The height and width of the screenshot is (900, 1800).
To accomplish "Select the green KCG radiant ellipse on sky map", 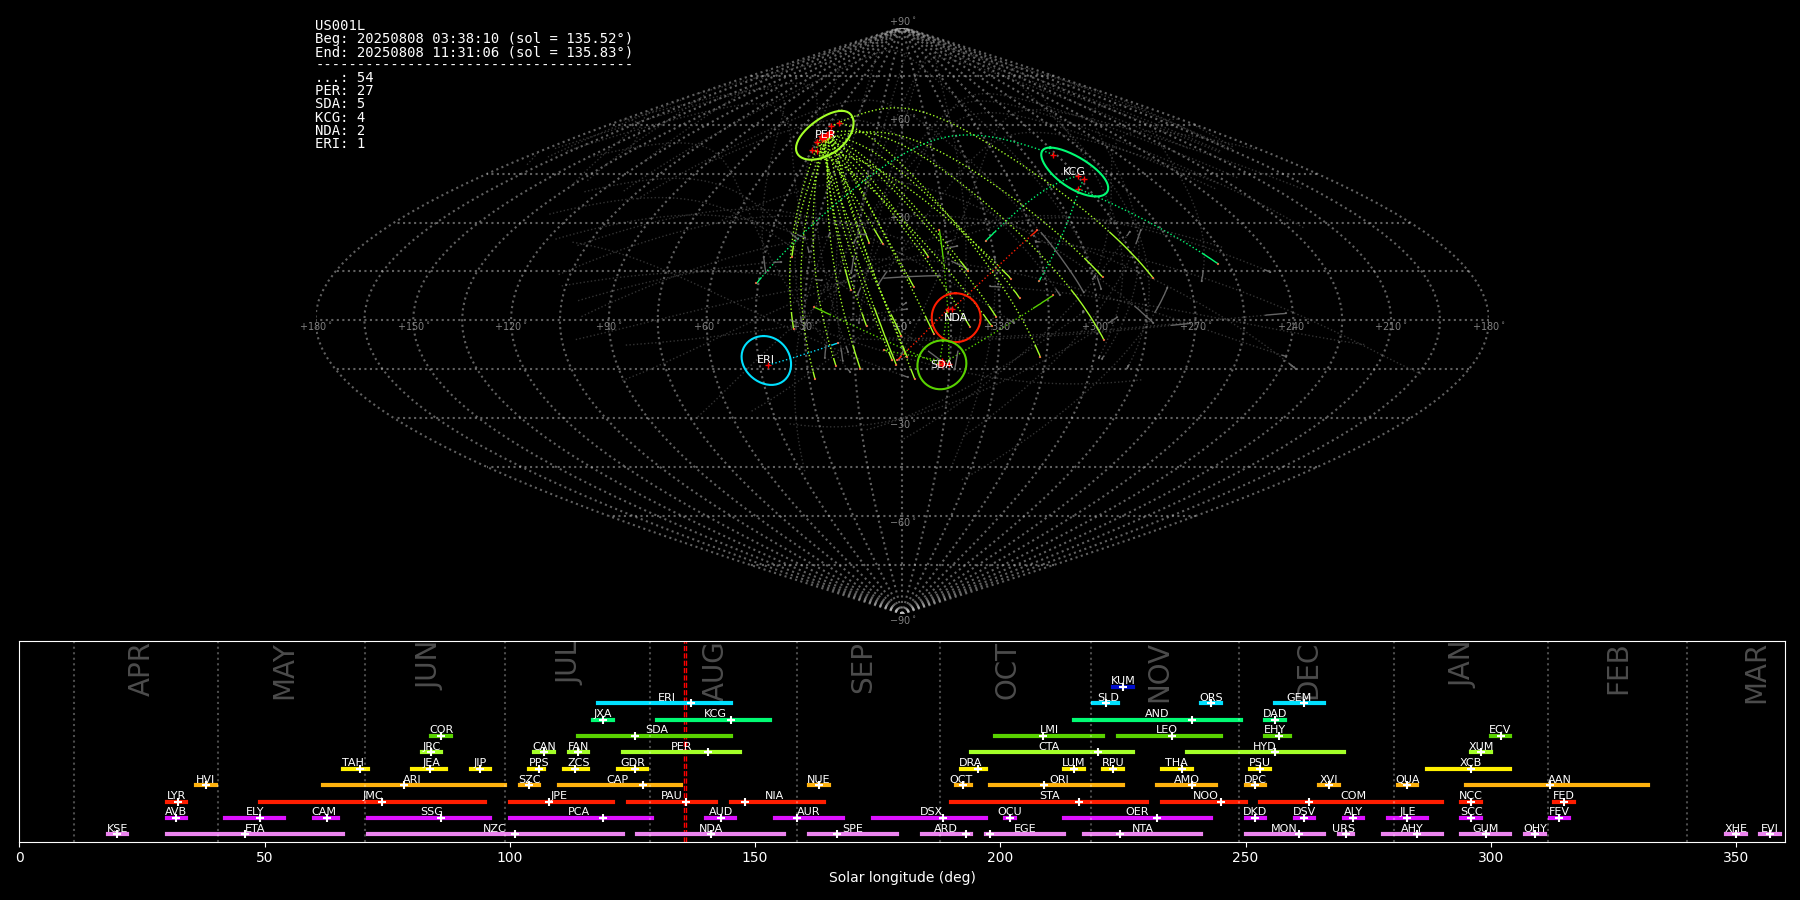I will pyautogui.click(x=1074, y=172).
